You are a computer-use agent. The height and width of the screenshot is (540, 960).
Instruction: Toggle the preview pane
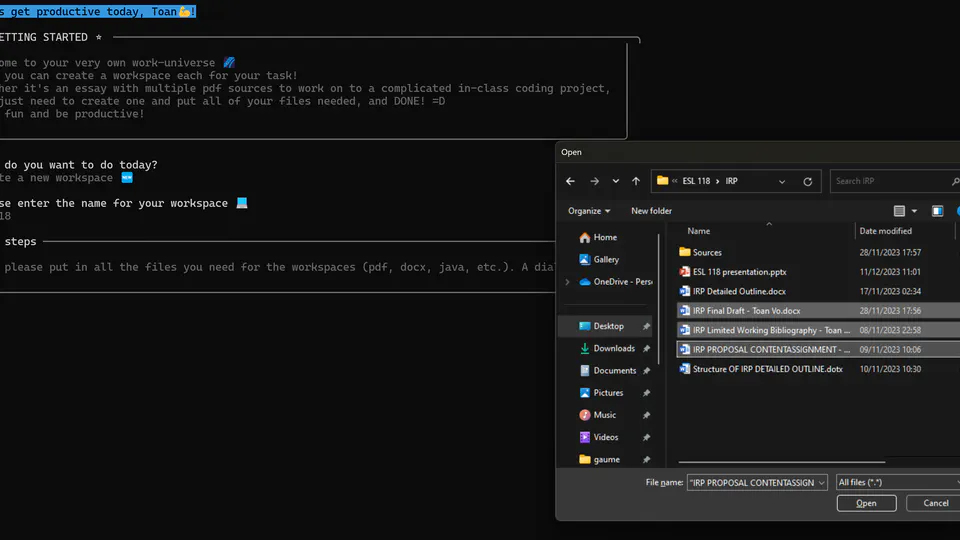pyautogui.click(x=937, y=211)
